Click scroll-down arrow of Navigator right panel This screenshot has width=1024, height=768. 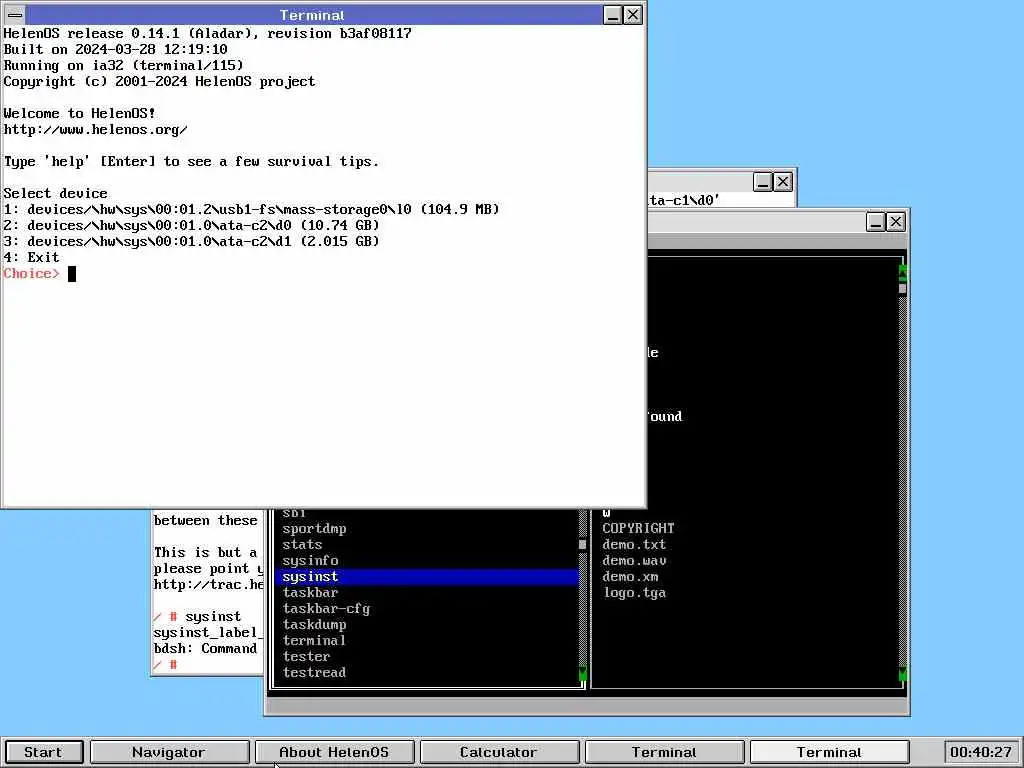pos(903,673)
